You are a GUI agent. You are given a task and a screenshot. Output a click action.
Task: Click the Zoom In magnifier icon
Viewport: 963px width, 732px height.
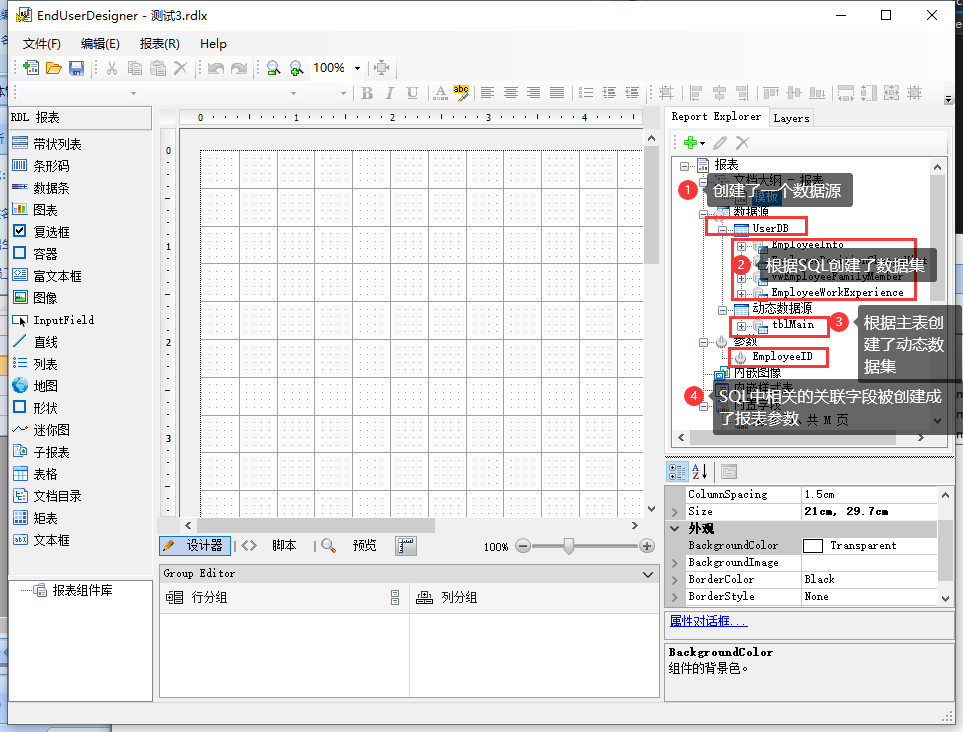[x=296, y=68]
